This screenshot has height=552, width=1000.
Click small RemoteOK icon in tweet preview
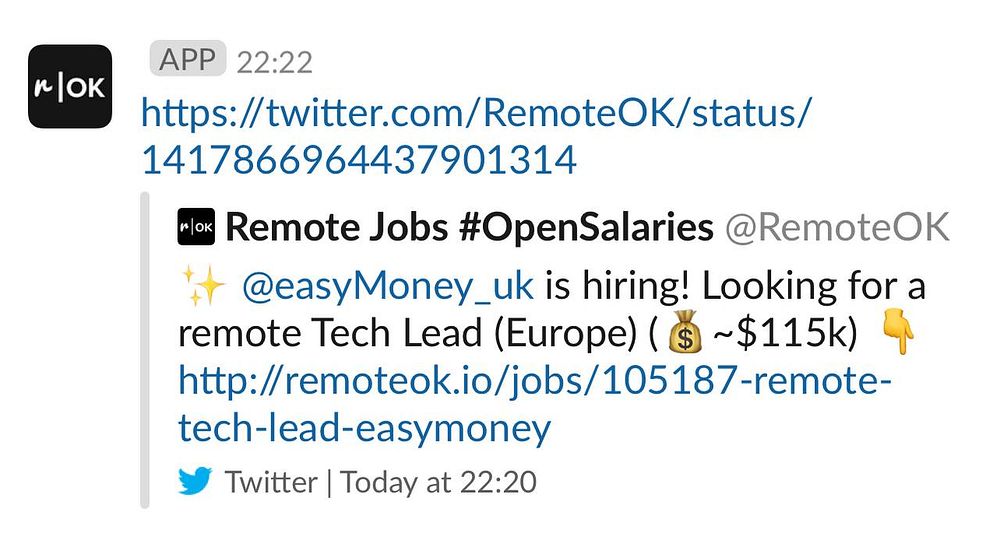click(x=196, y=228)
